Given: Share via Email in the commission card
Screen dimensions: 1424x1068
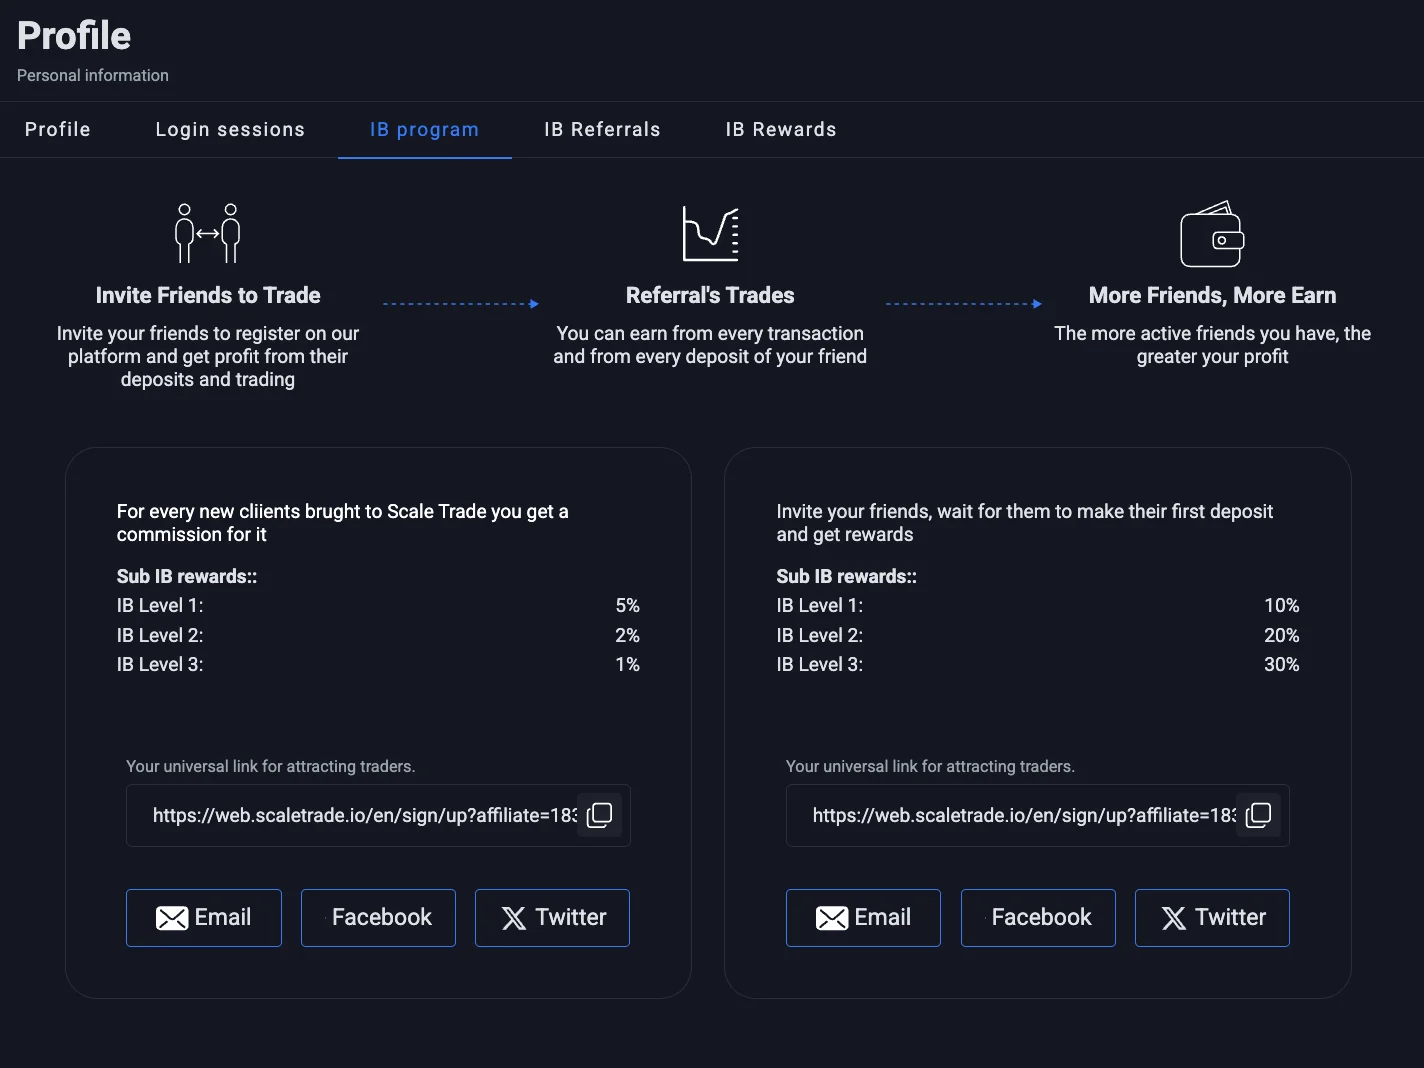Looking at the screenshot, I should tap(204, 918).
